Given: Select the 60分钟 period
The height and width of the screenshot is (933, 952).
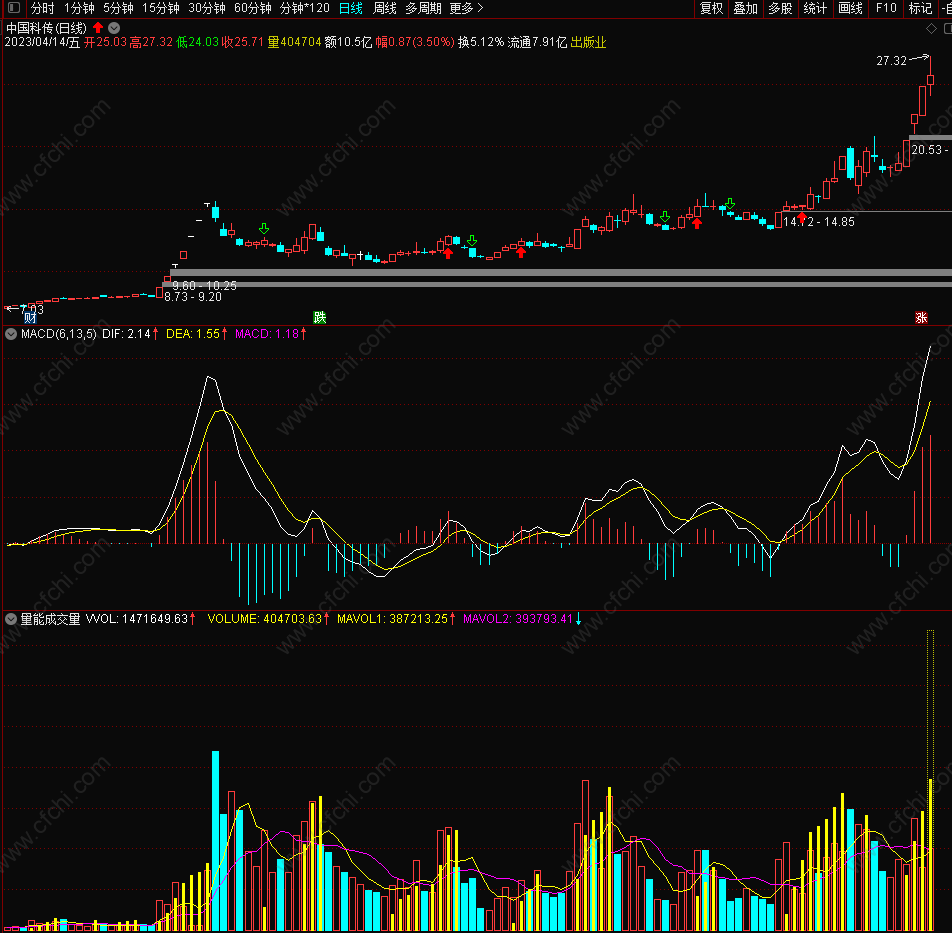Looking at the screenshot, I should tap(253, 8).
